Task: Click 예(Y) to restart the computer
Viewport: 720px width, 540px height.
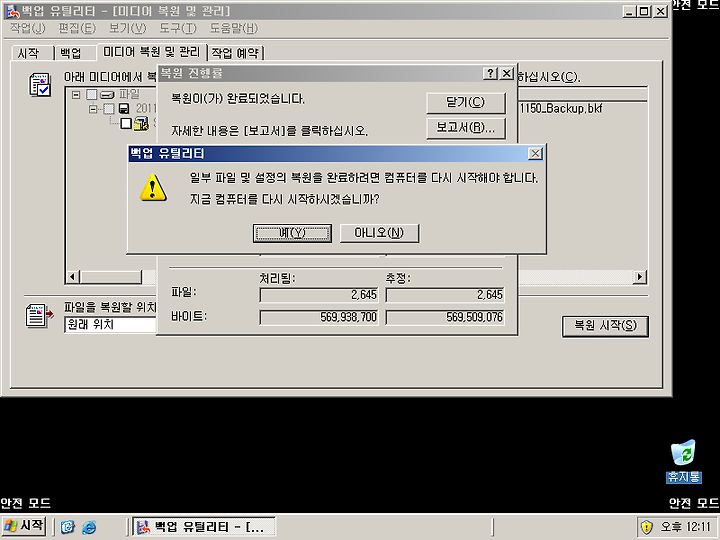Action: (292, 233)
